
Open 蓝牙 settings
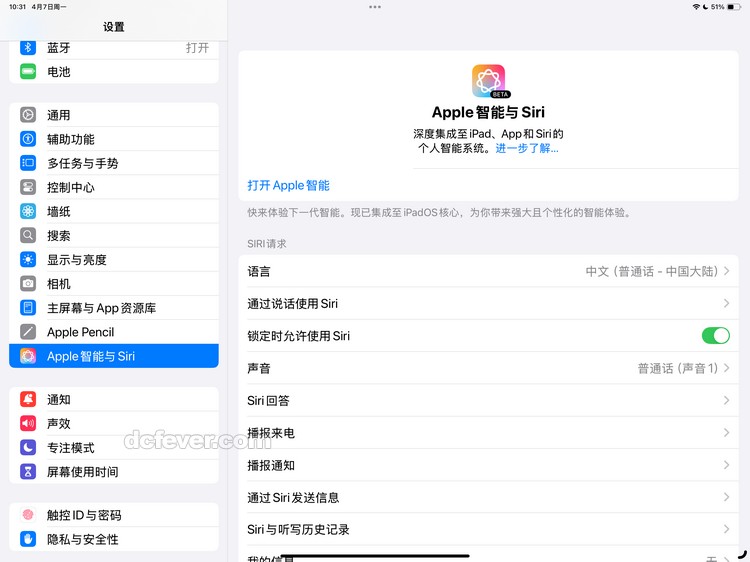114,48
